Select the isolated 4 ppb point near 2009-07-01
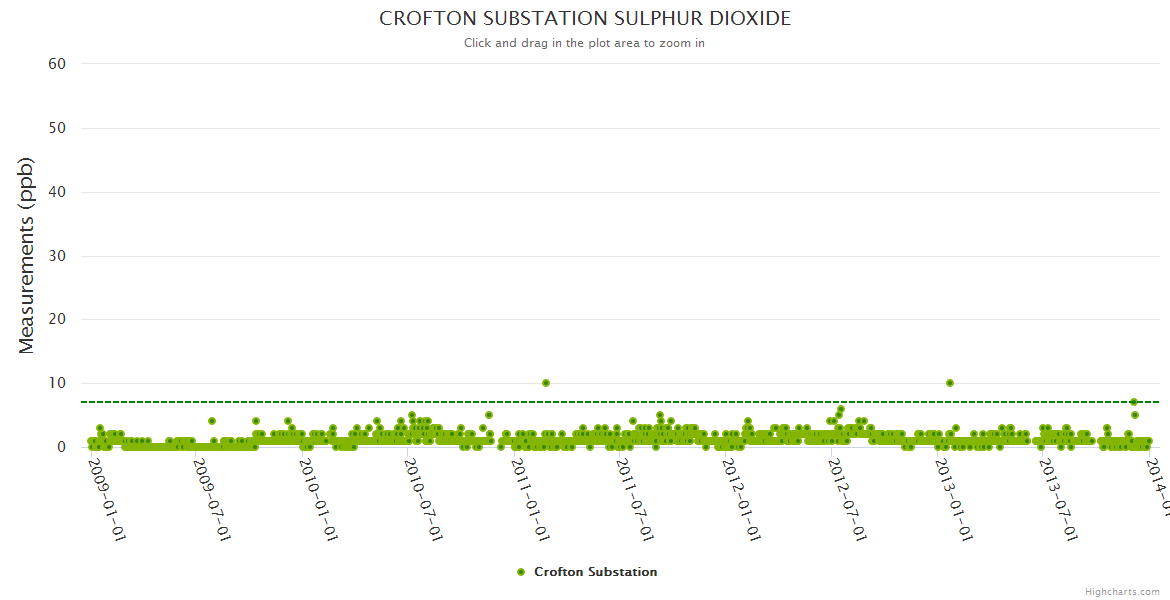Screen dimensions: 1170x600 tap(212, 421)
